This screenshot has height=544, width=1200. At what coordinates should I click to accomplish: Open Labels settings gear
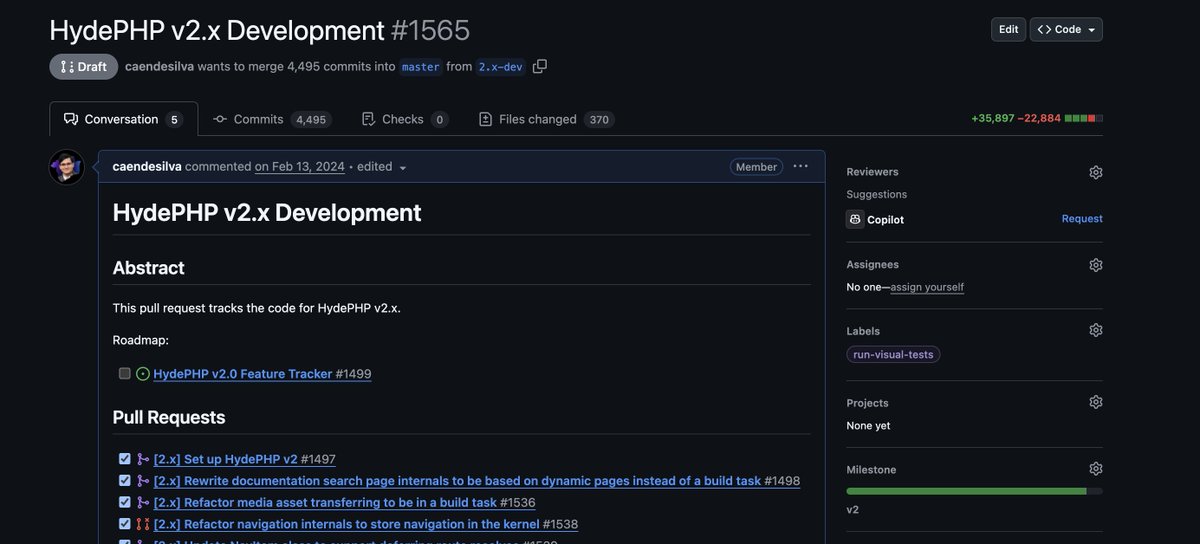1096,330
